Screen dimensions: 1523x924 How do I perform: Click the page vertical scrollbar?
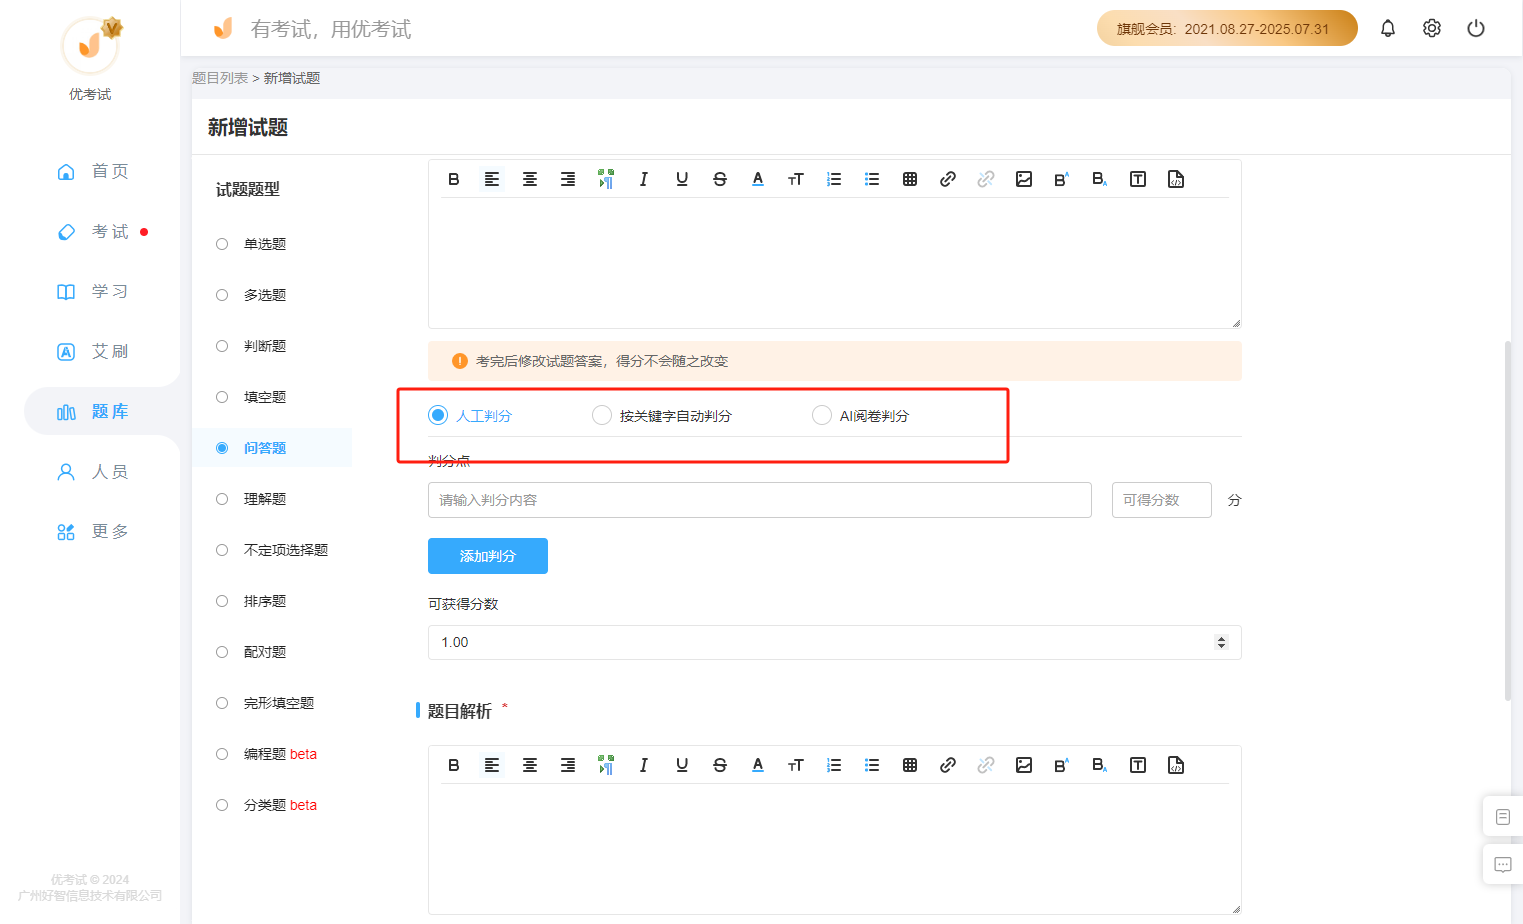click(1508, 520)
